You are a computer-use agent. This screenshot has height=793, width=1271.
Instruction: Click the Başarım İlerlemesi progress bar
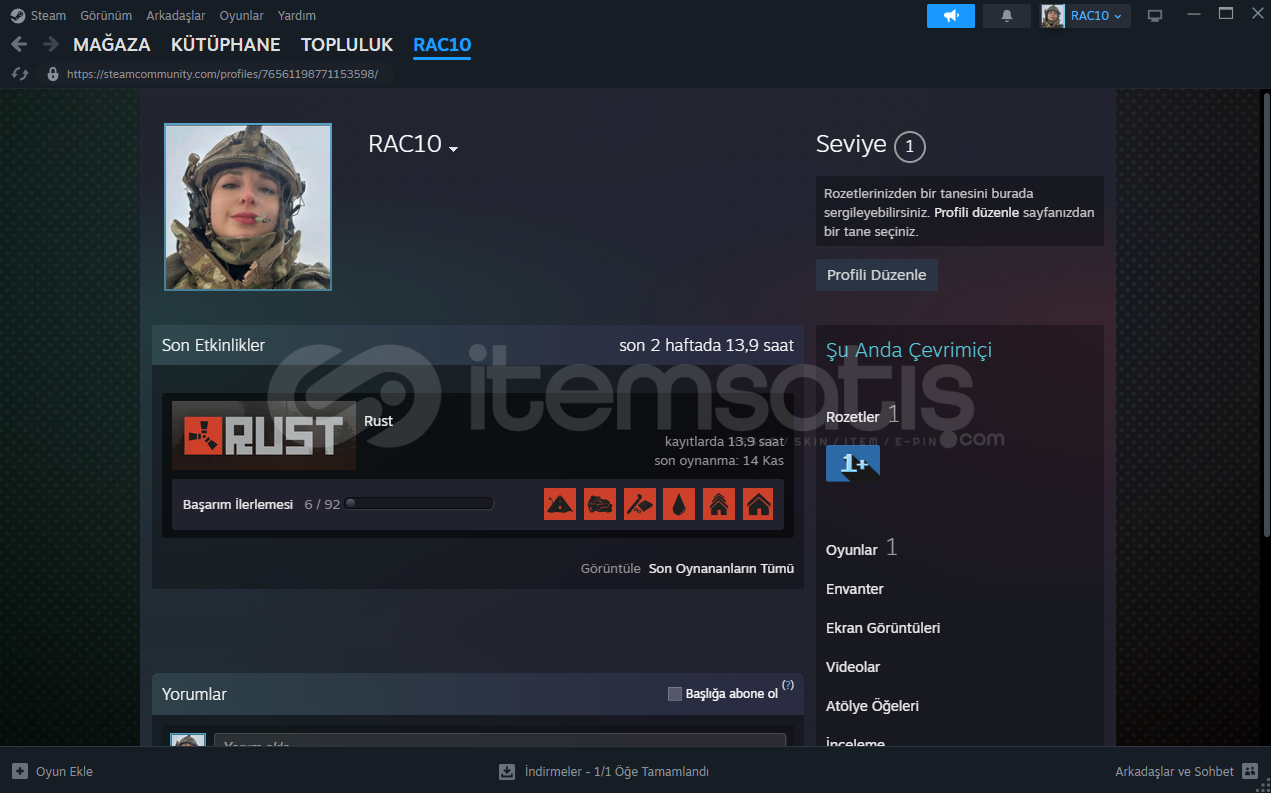pos(419,504)
